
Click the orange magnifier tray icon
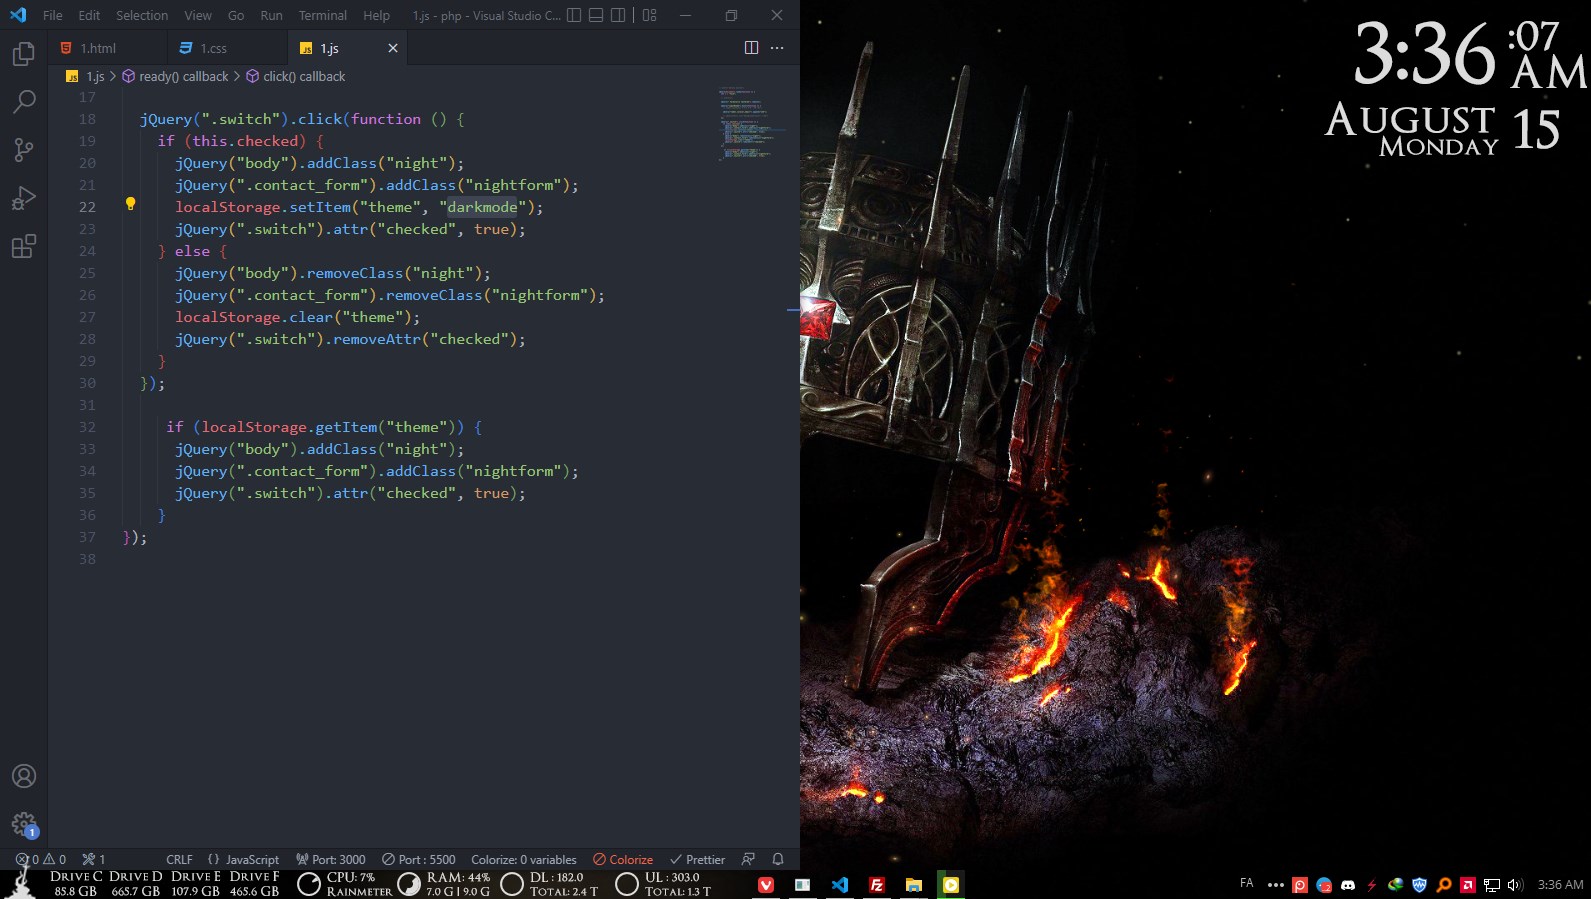[x=1444, y=885]
